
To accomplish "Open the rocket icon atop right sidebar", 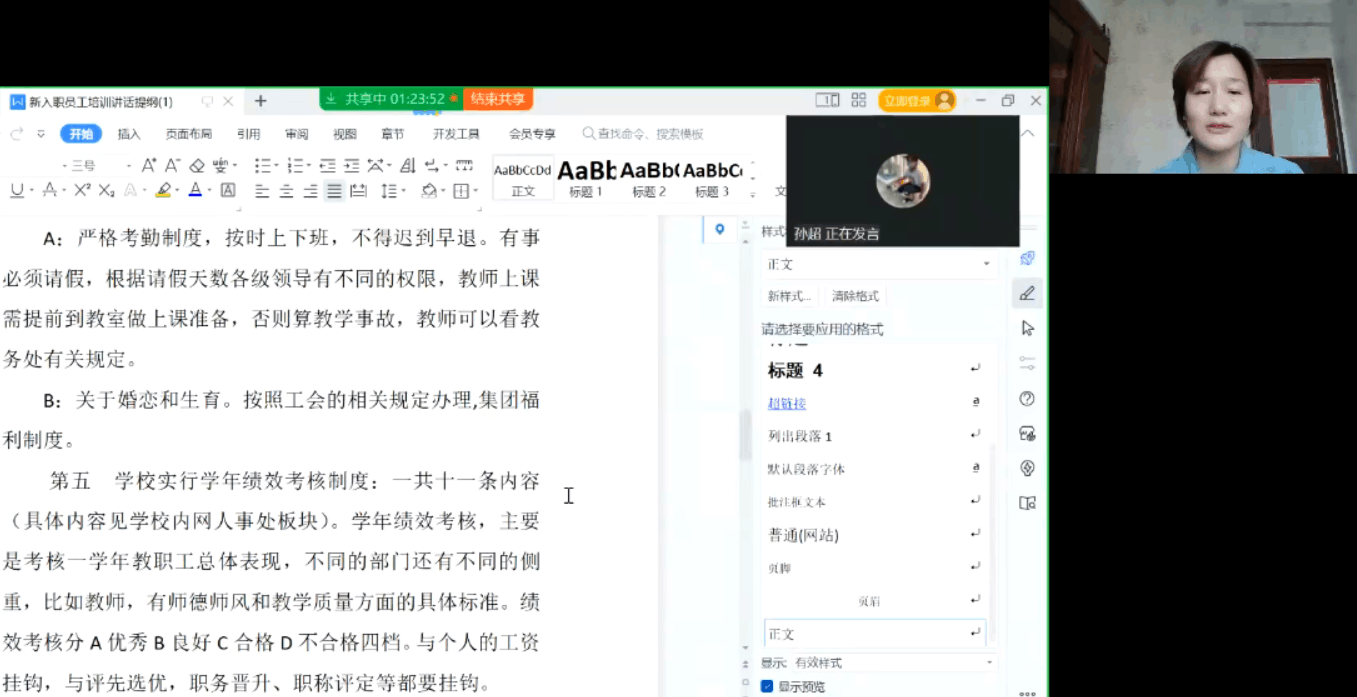I will pos(1027,258).
